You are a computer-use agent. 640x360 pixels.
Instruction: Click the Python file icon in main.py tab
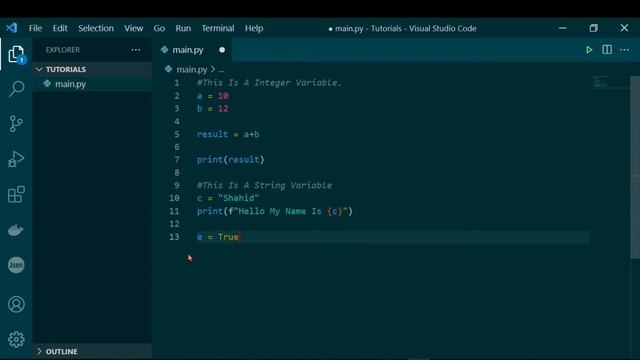164,50
